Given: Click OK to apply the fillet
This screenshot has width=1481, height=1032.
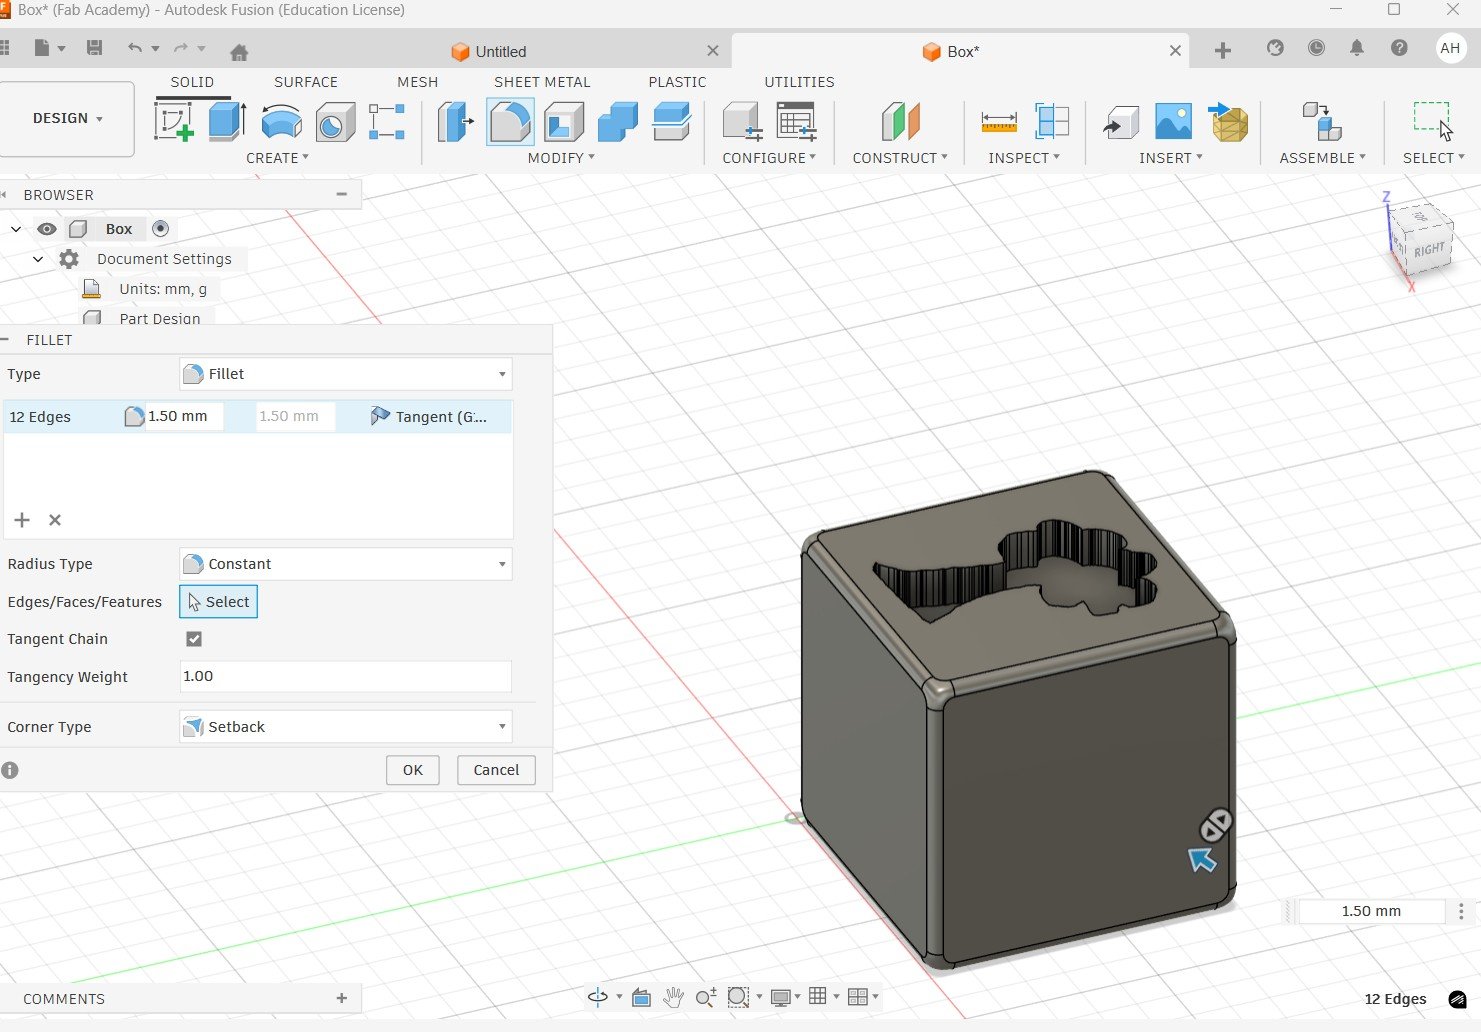Looking at the screenshot, I should (412, 770).
